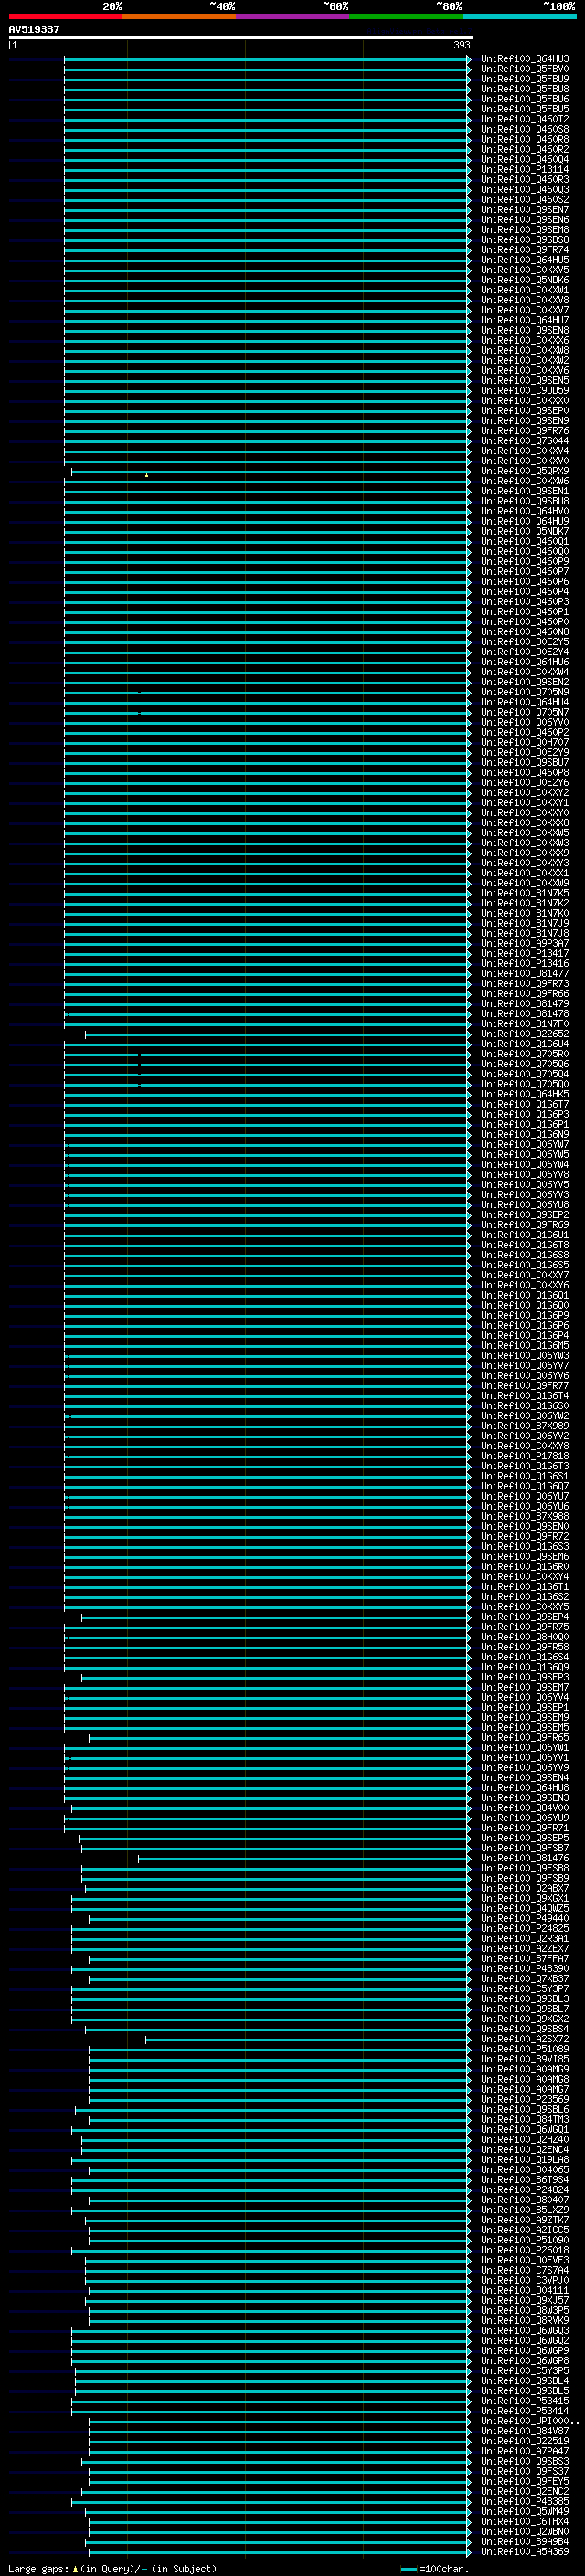
Task: Click the red 20% identity legend segment
Action: 65,16
